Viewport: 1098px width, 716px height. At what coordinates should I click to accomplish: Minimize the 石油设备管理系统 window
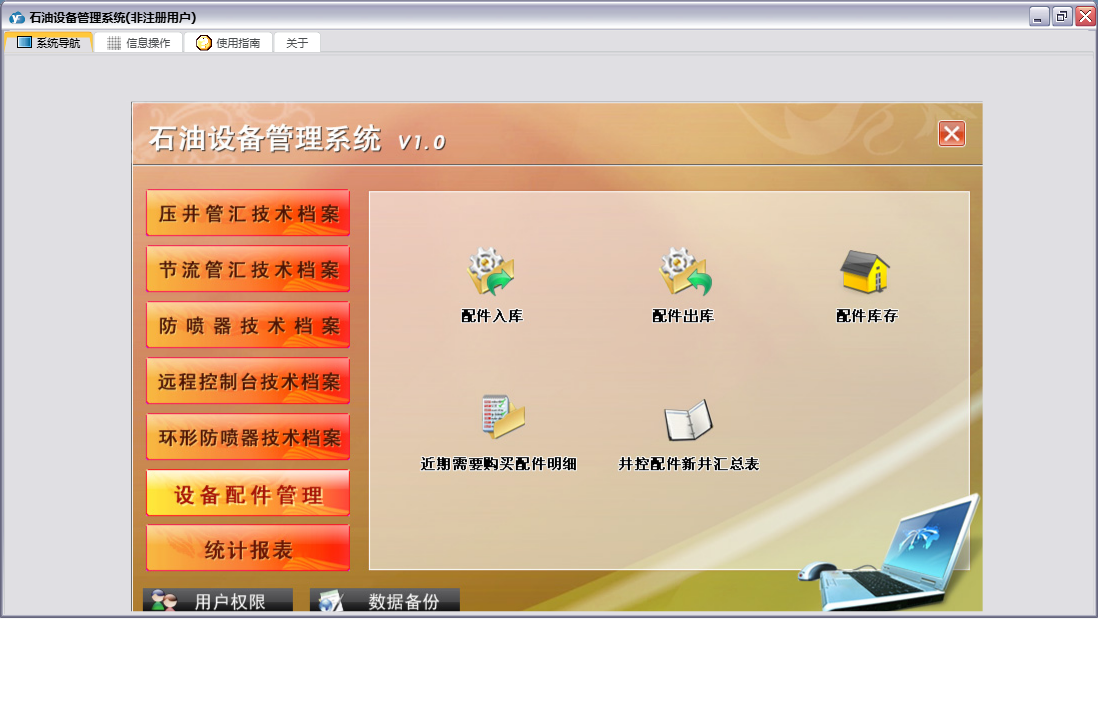(x=1038, y=16)
